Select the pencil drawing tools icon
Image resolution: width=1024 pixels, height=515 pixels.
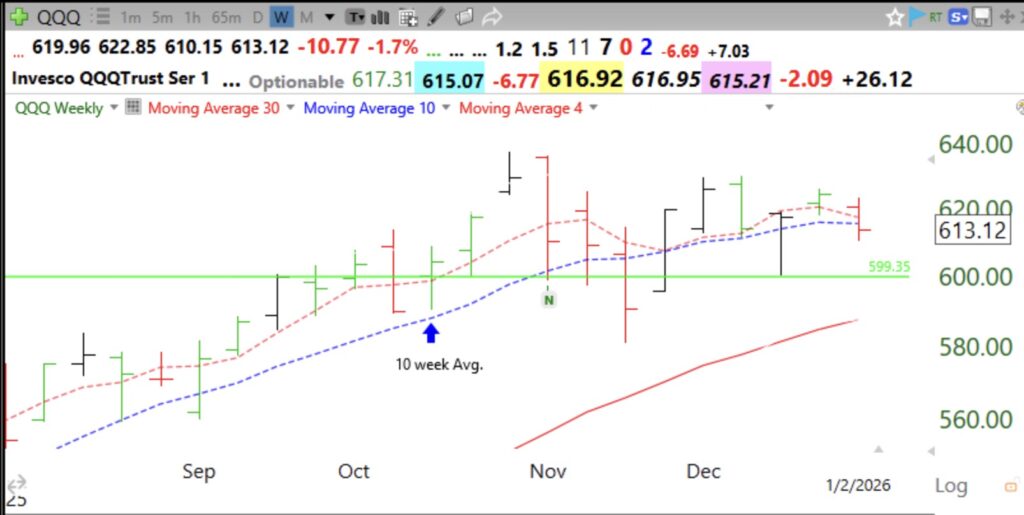coord(435,16)
